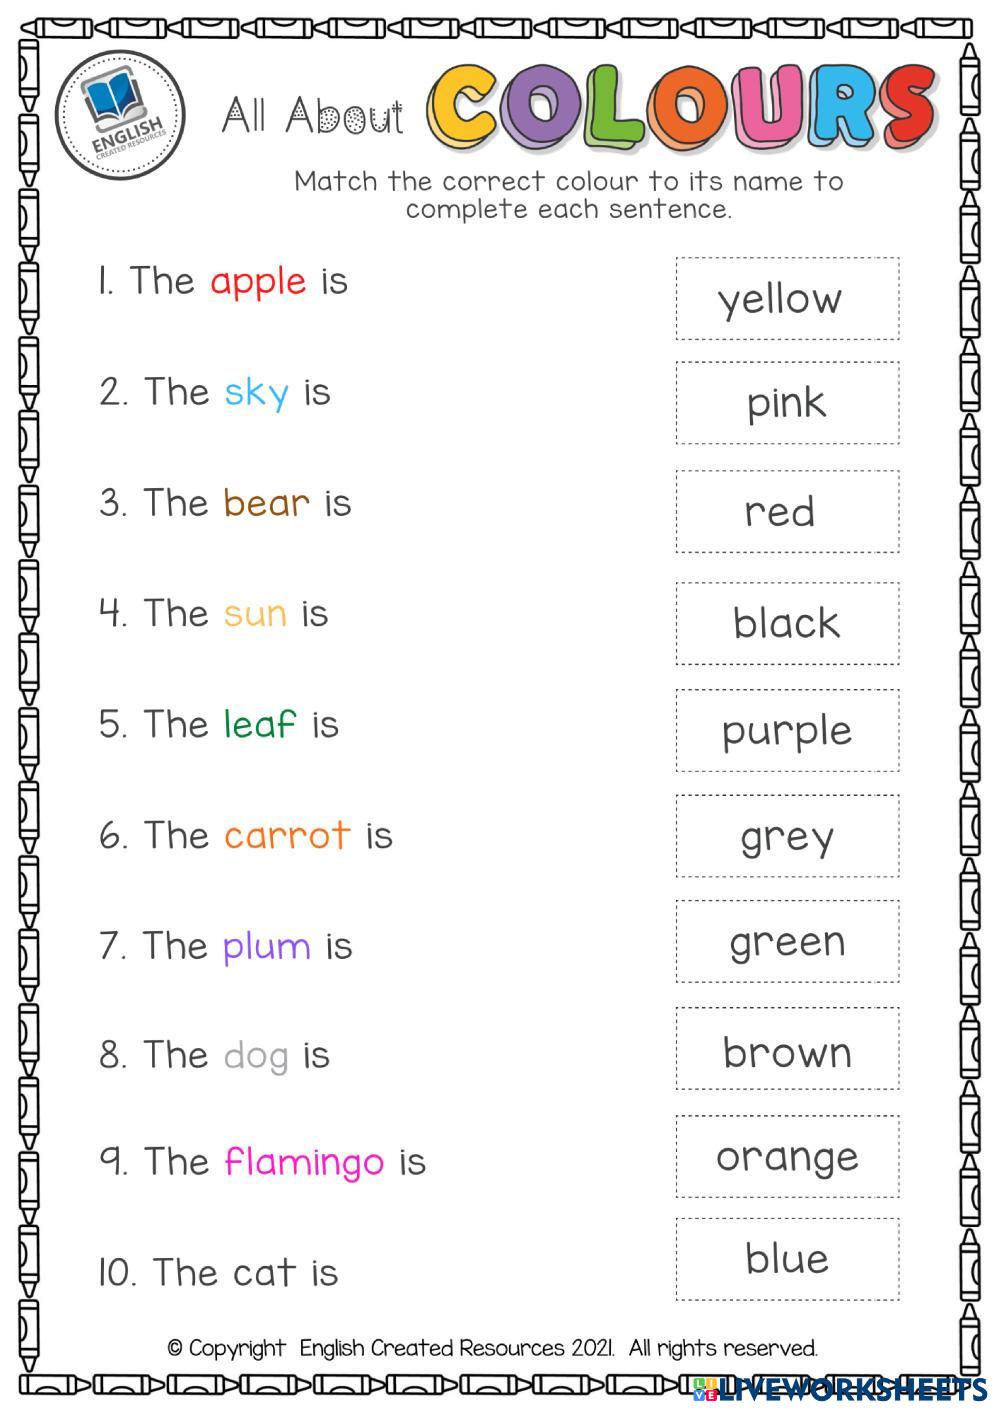Choose the 'black' word box
The height and width of the screenshot is (1414, 1000).
pyautogui.click(x=787, y=623)
